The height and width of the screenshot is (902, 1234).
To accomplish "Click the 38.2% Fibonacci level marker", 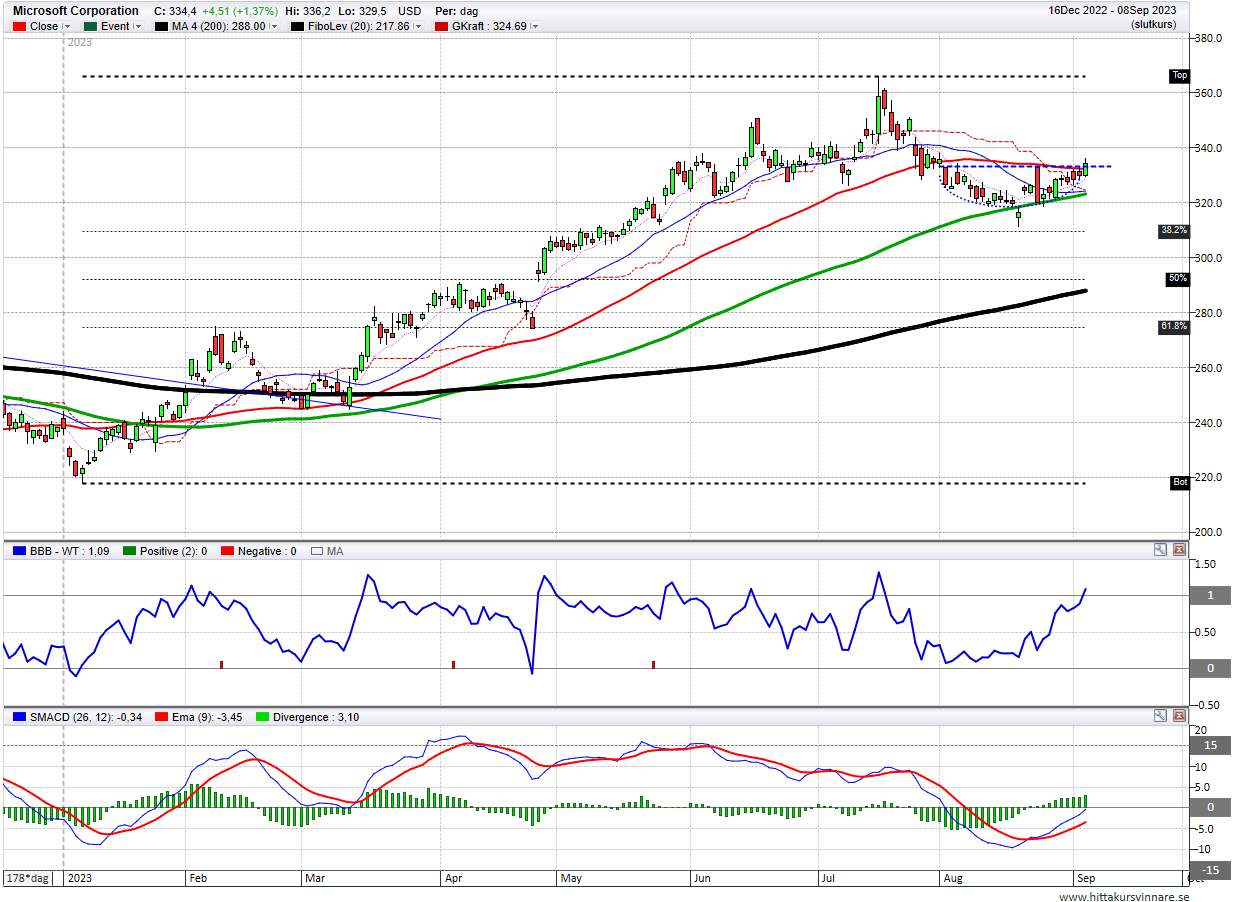I will point(1174,230).
